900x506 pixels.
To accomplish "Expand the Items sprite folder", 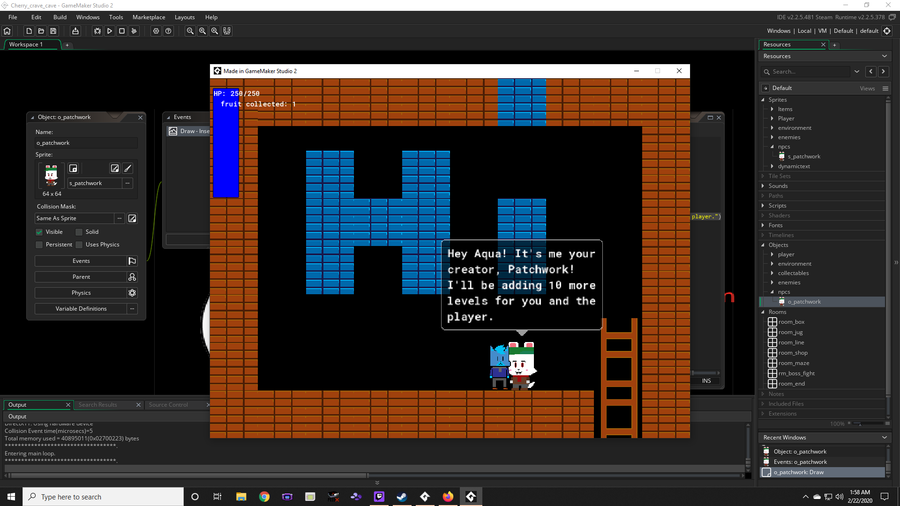I will [773, 109].
